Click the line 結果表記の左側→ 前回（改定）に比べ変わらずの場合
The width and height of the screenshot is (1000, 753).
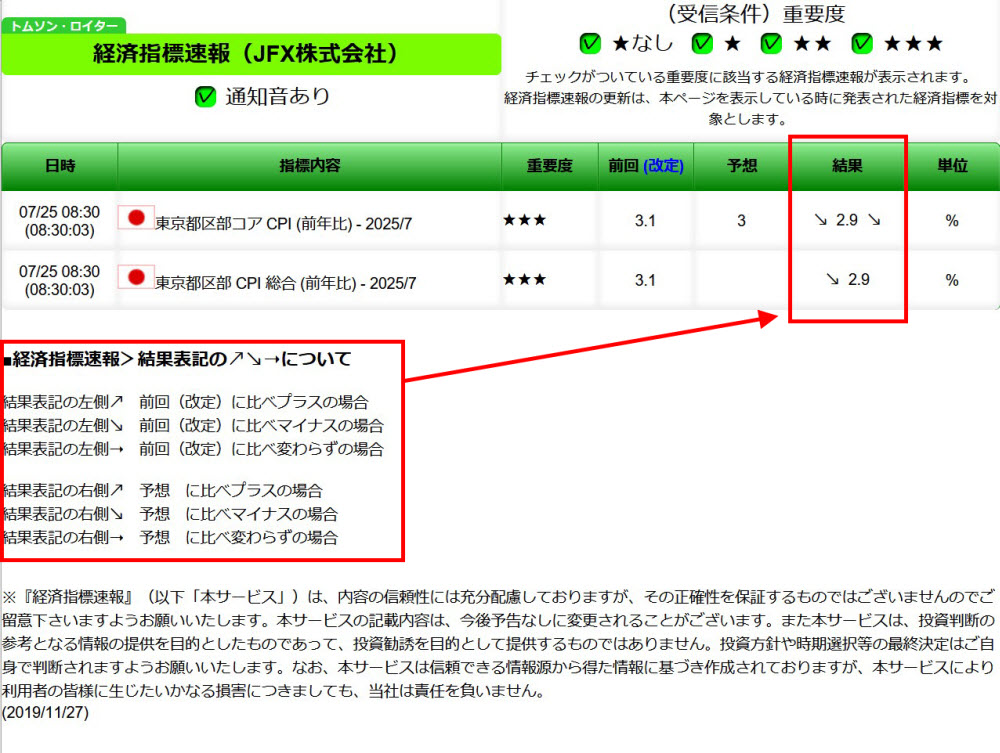[194, 449]
